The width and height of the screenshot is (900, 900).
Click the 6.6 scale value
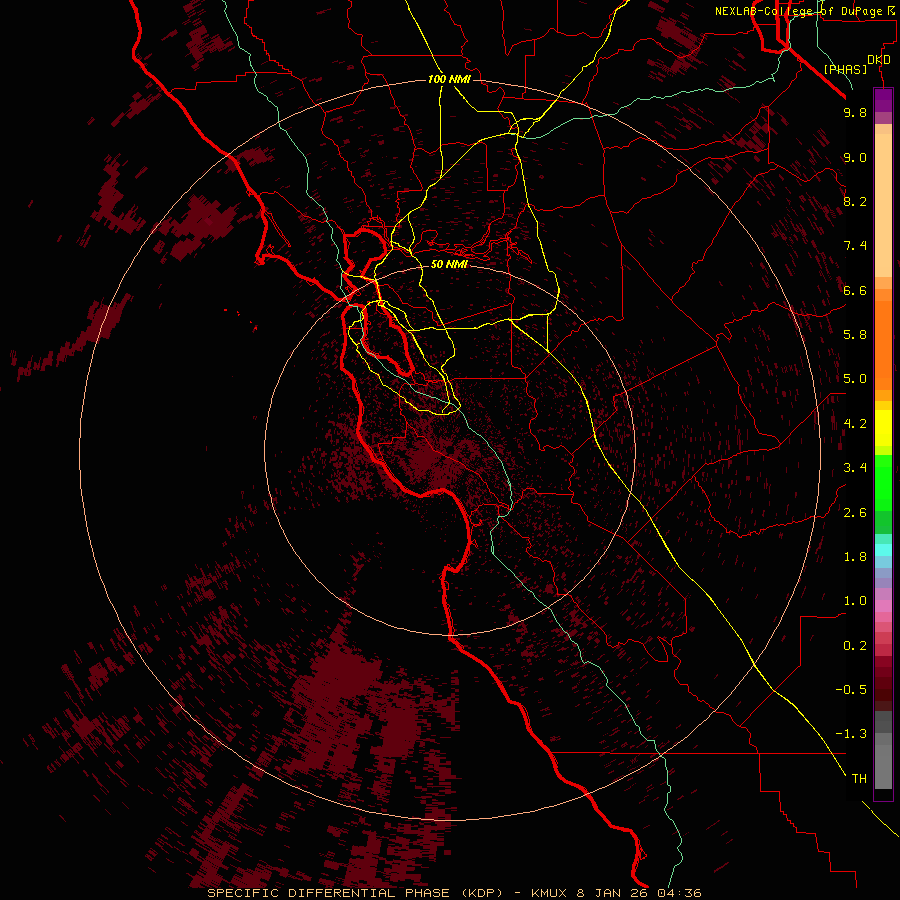855,290
